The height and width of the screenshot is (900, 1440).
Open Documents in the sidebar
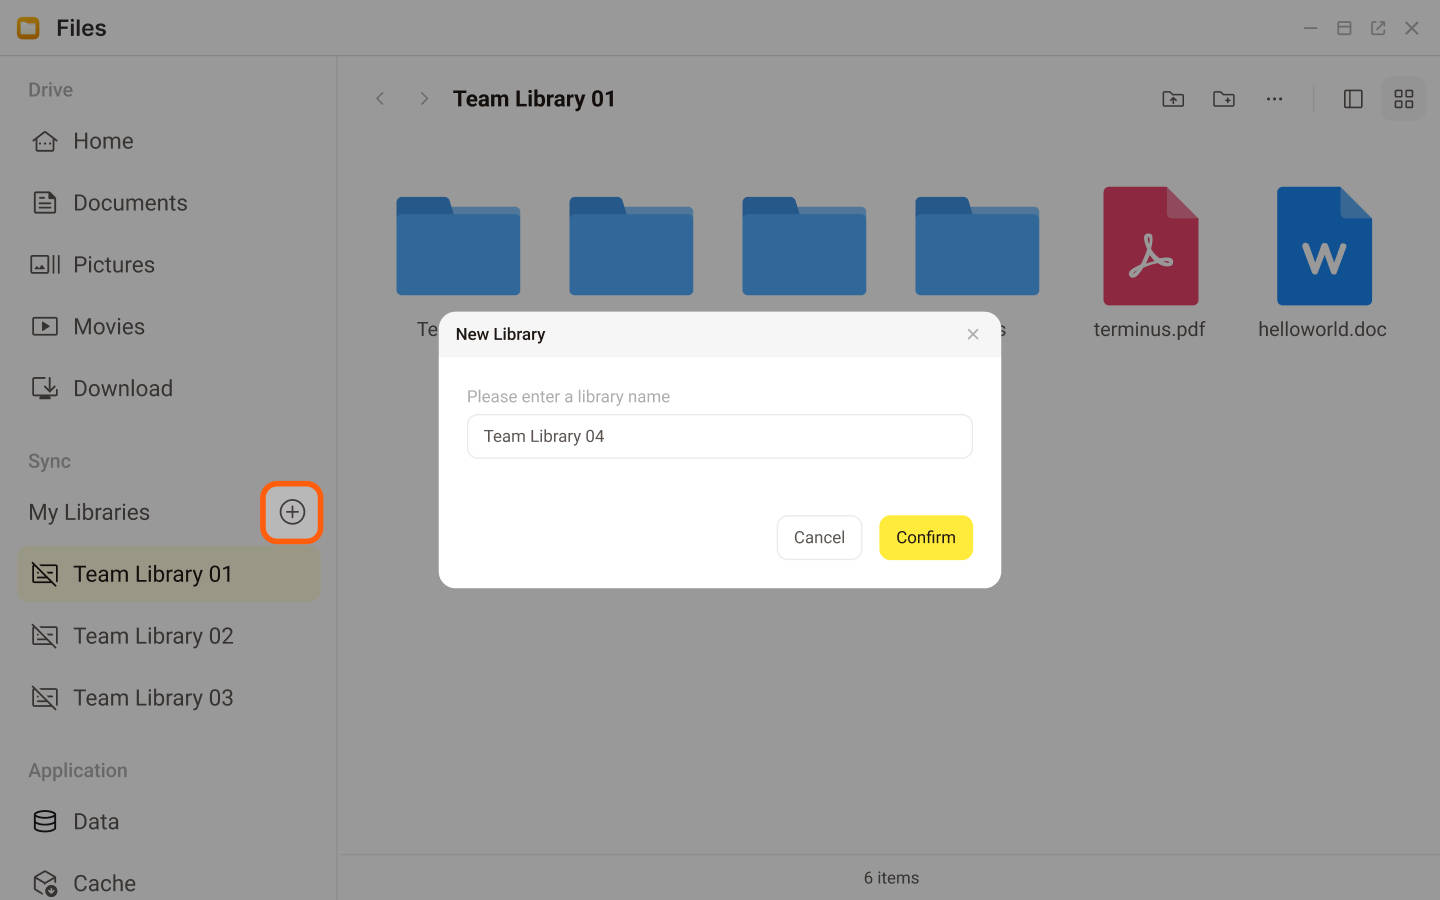168,203
